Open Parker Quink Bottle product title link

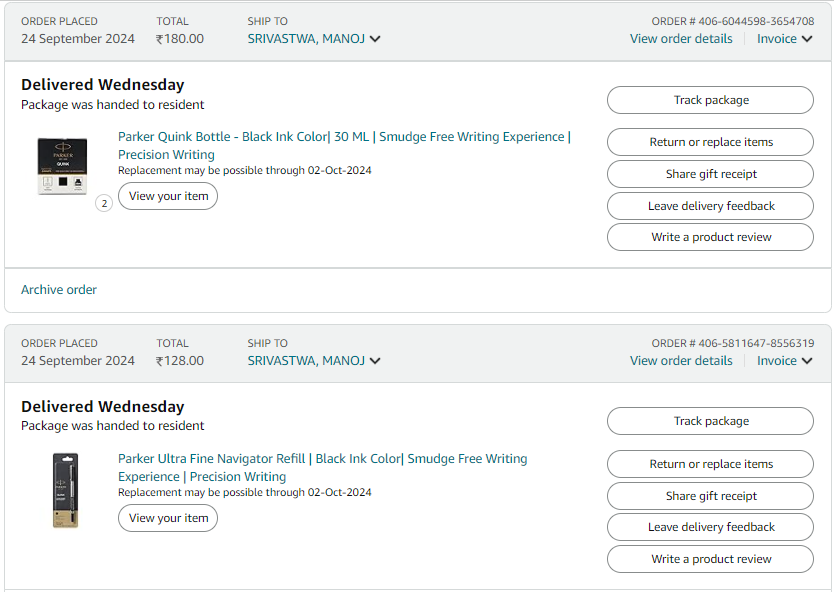344,145
